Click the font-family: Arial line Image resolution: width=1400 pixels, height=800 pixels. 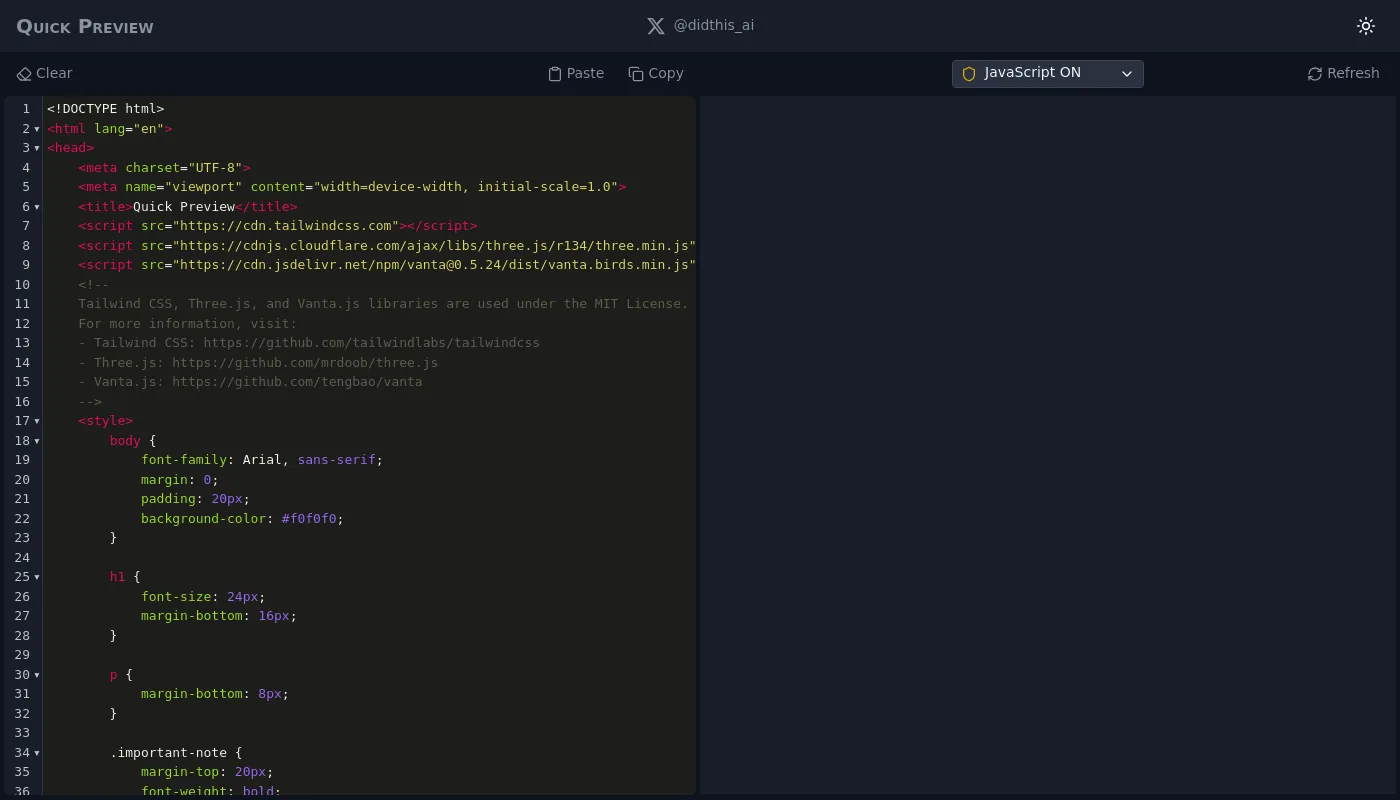[262, 460]
